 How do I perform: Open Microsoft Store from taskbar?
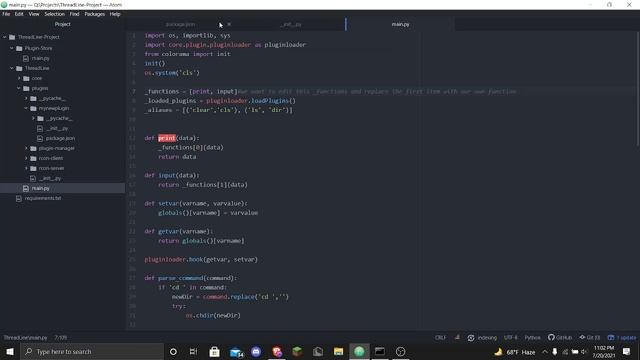click(214, 351)
